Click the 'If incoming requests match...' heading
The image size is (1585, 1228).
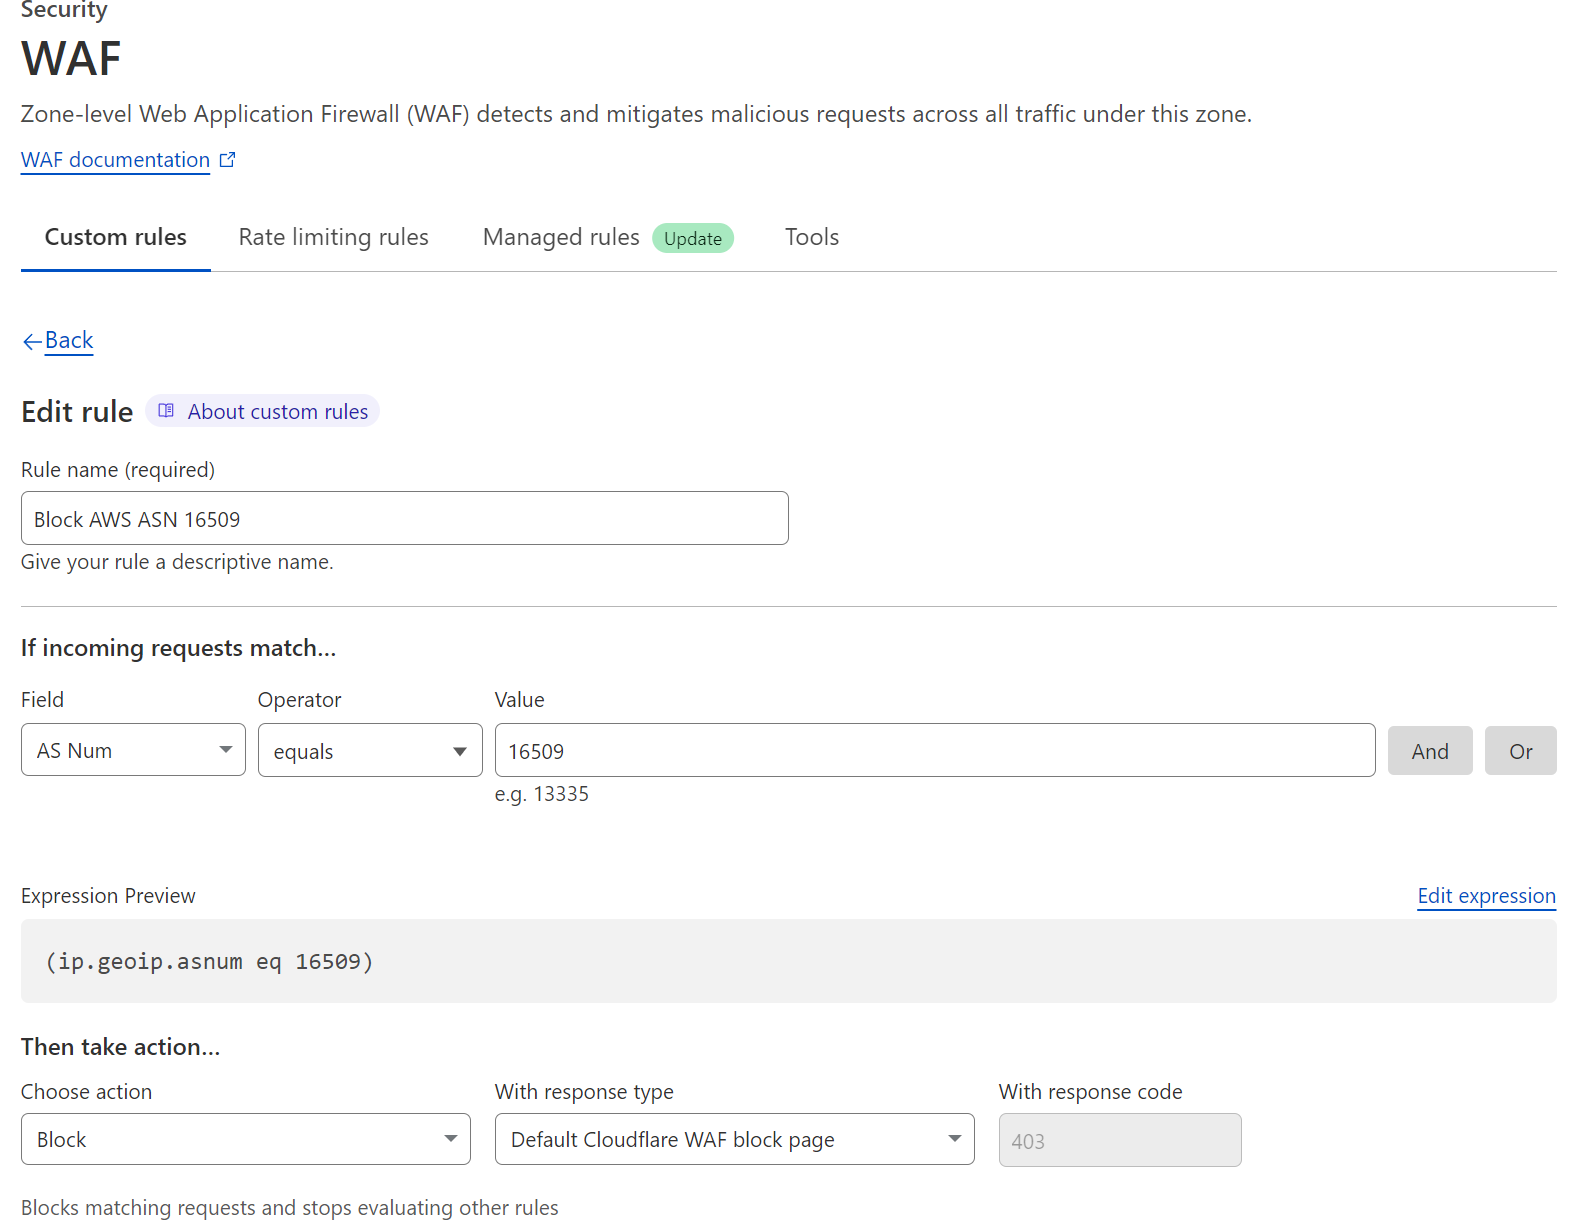[x=179, y=648]
